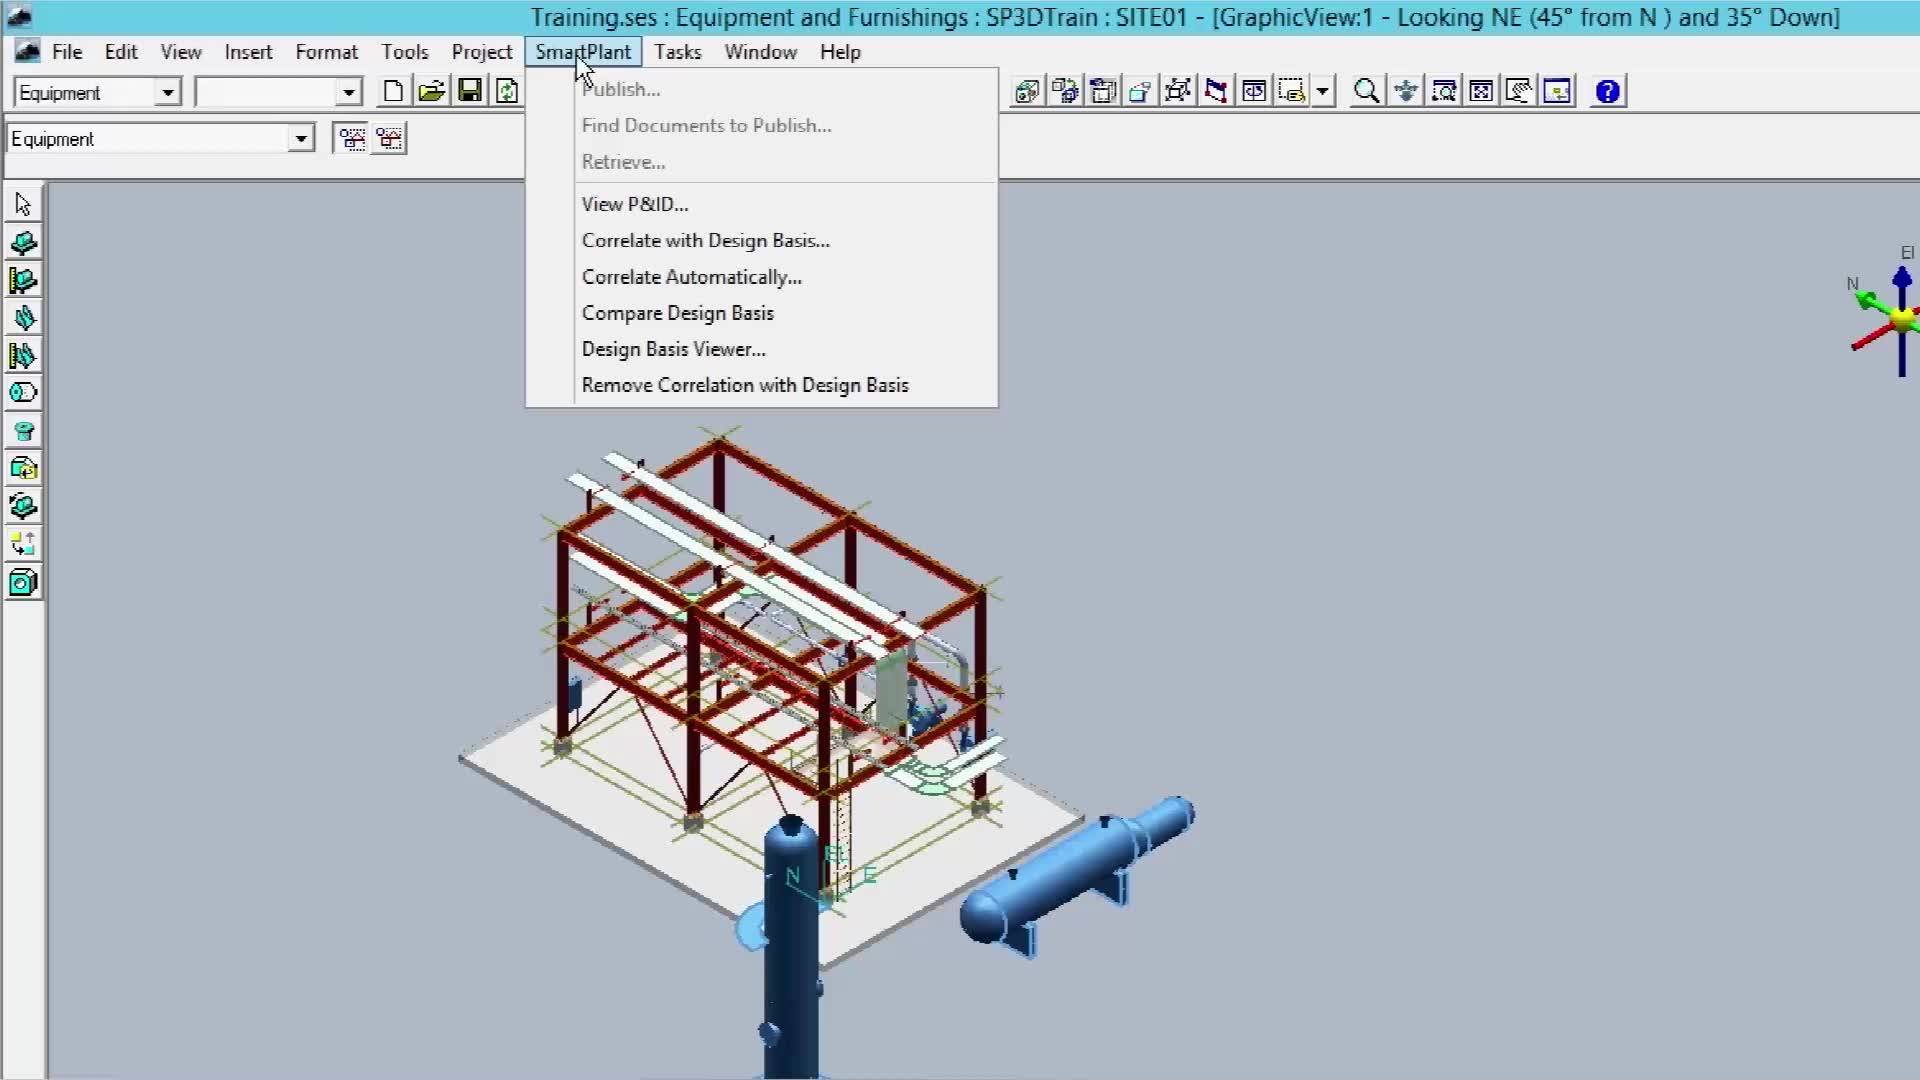Click the Select arrow tool
The width and height of the screenshot is (1920, 1080).
[x=23, y=205]
